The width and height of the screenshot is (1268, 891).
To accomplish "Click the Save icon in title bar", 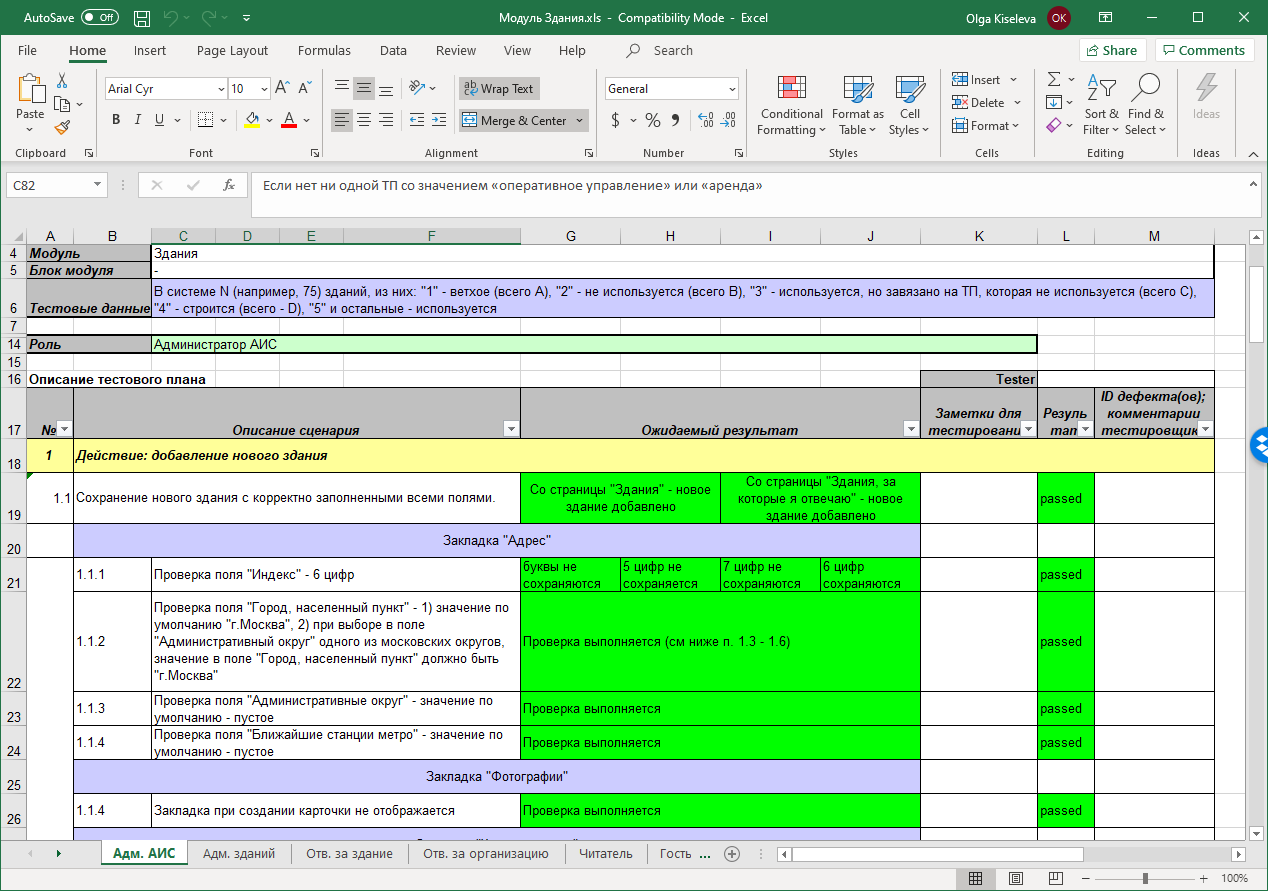I will [142, 18].
